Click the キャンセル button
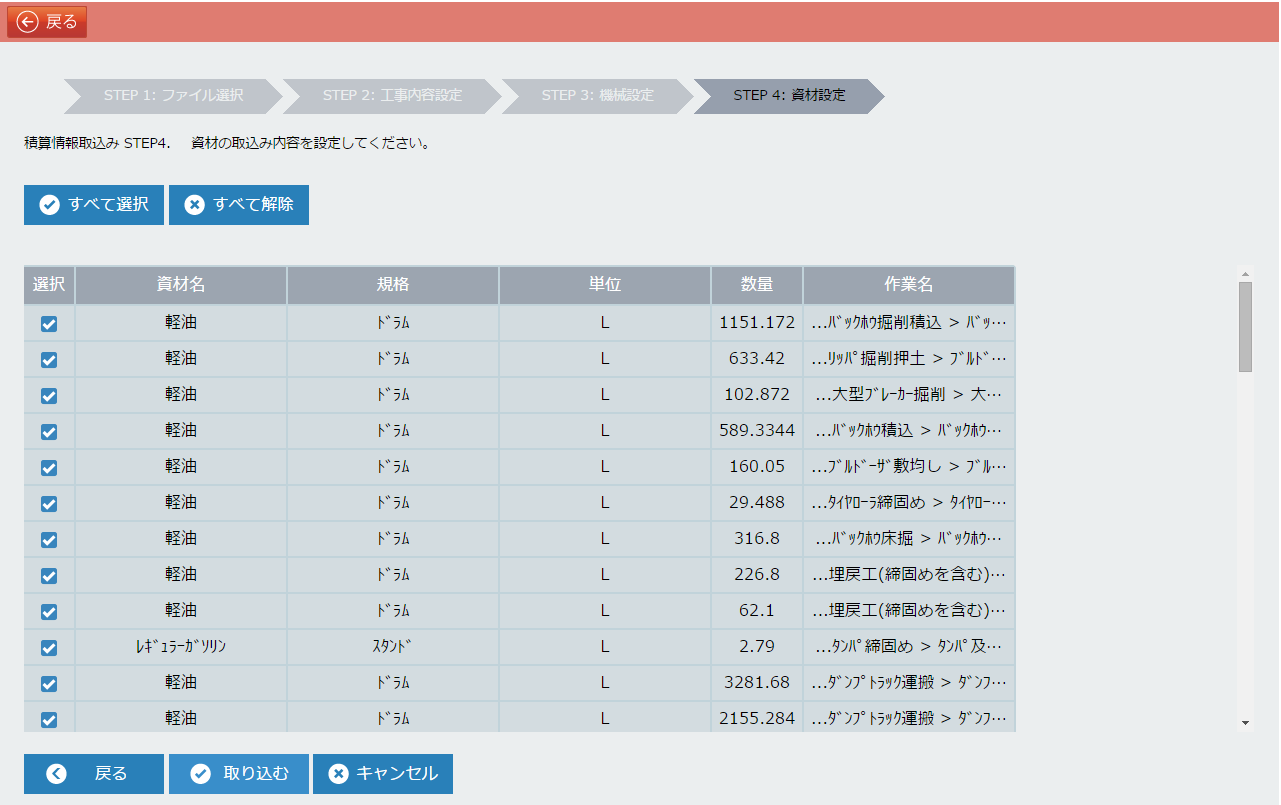The height and width of the screenshot is (805, 1281). (x=383, y=774)
